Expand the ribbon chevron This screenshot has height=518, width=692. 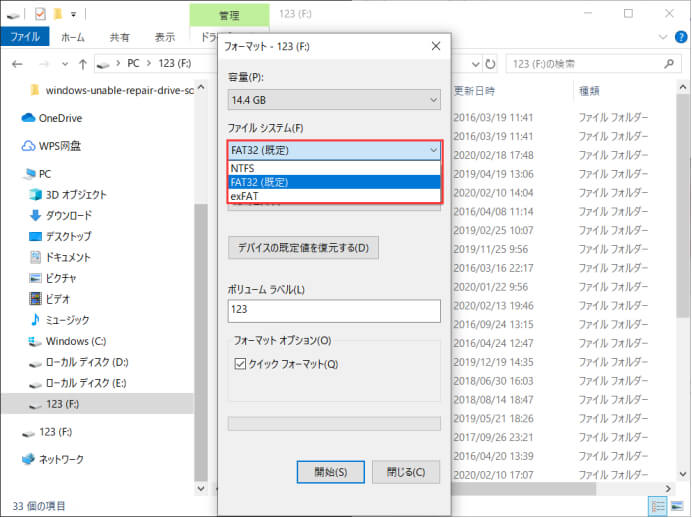[663, 37]
